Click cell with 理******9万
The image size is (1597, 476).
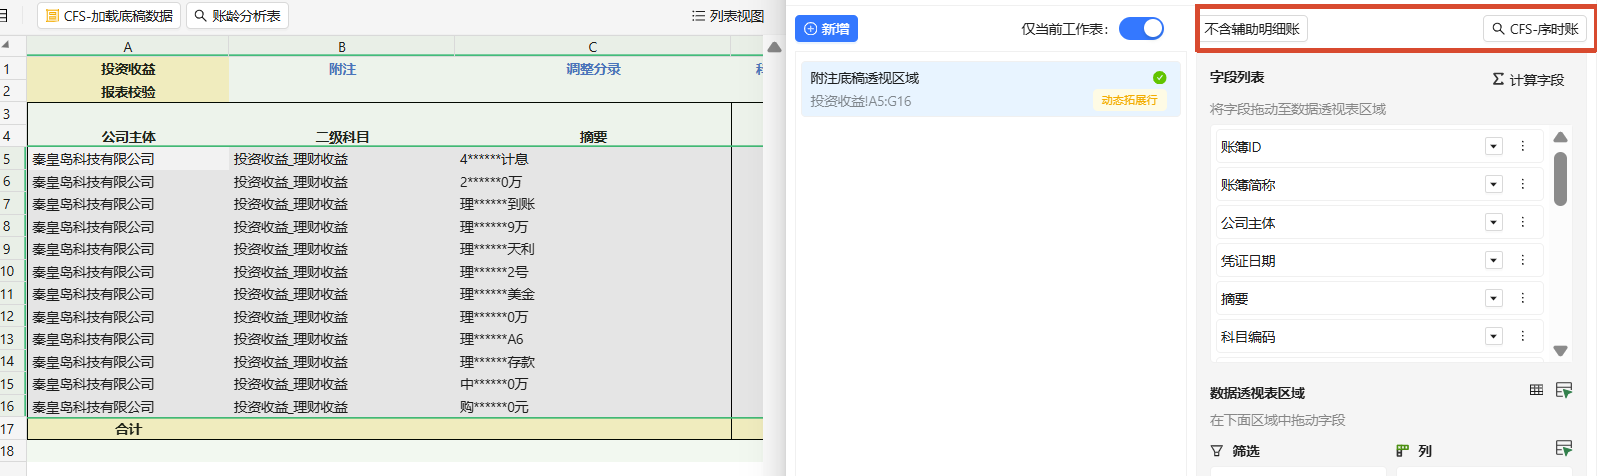coord(593,227)
